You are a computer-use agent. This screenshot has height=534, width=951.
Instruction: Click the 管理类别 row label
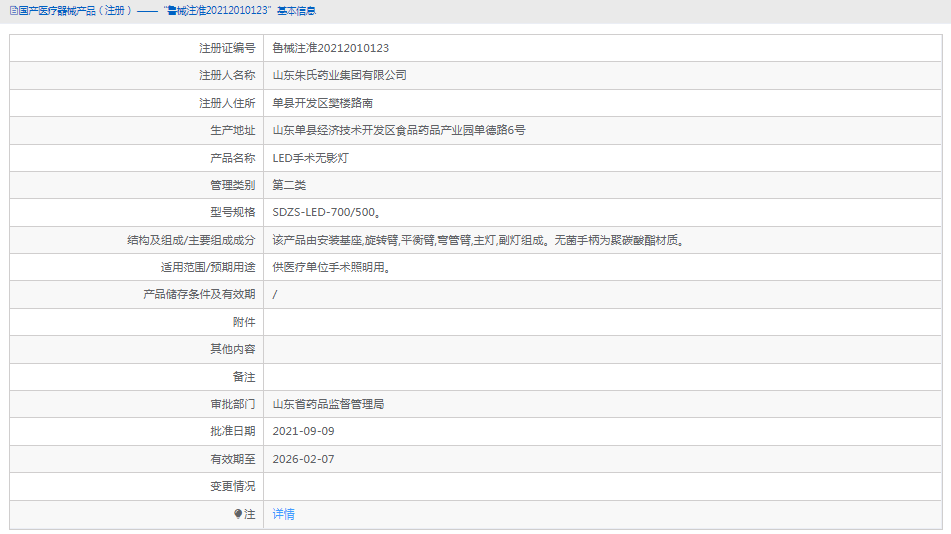click(x=232, y=185)
